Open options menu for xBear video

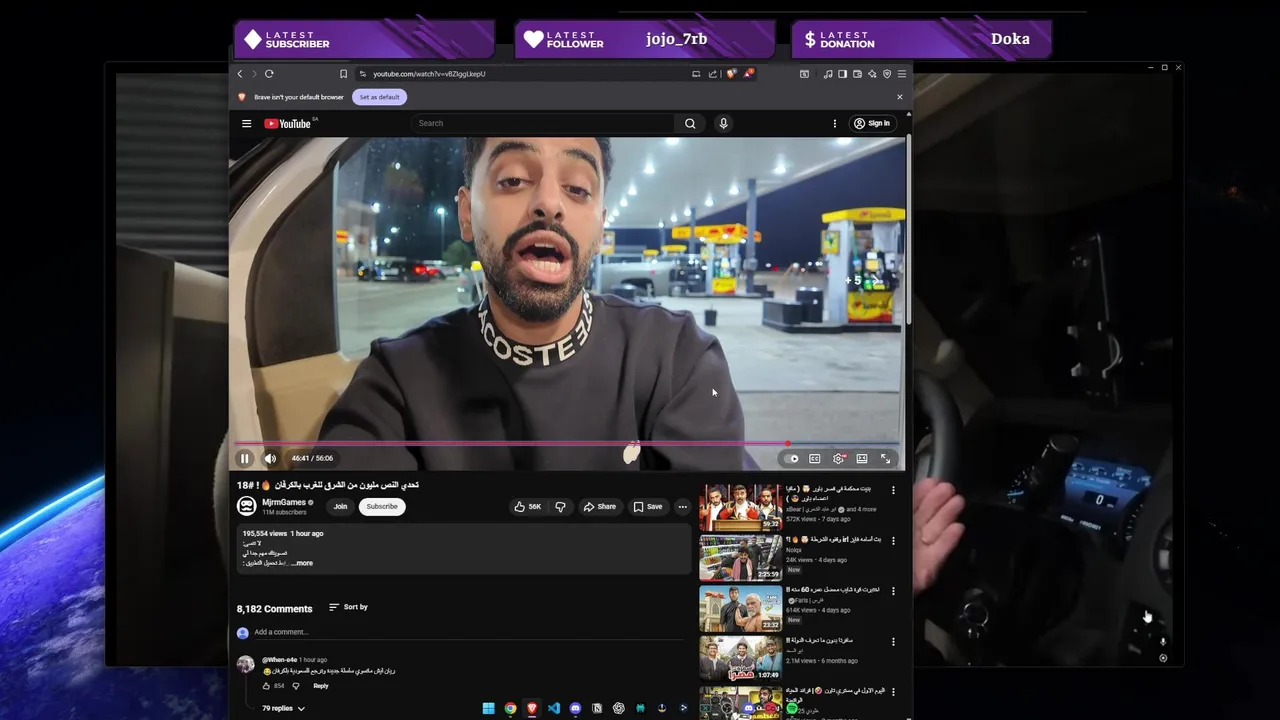pos(893,490)
